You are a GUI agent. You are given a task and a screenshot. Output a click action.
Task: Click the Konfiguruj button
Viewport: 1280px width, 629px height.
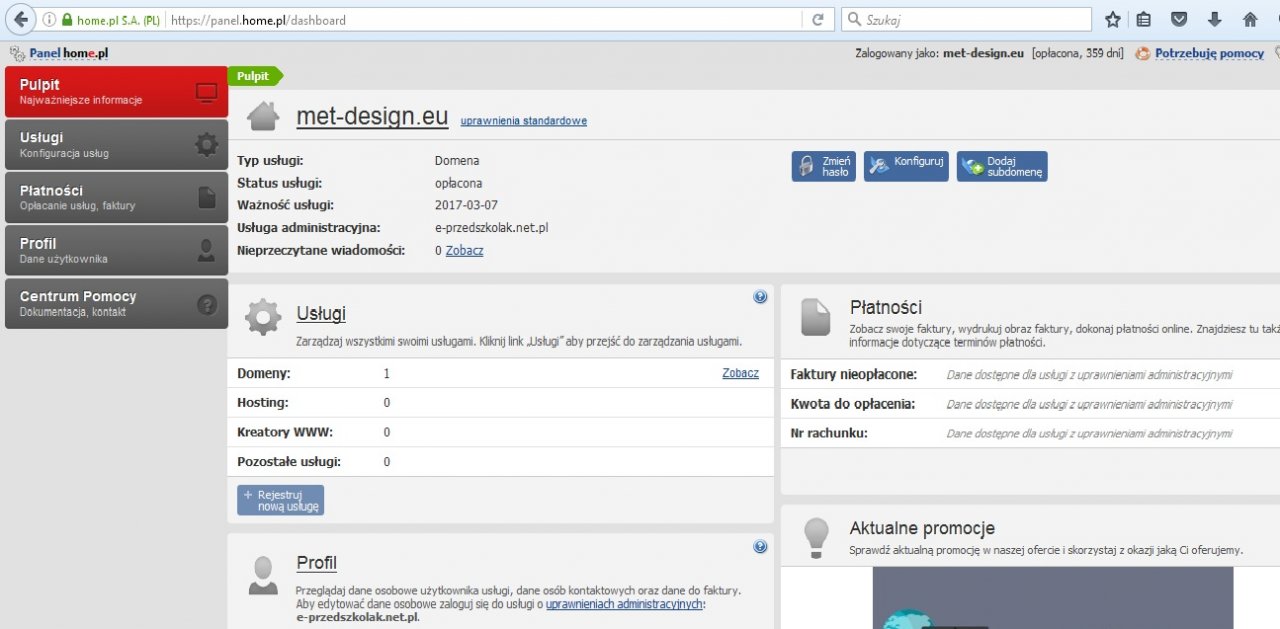click(906, 166)
